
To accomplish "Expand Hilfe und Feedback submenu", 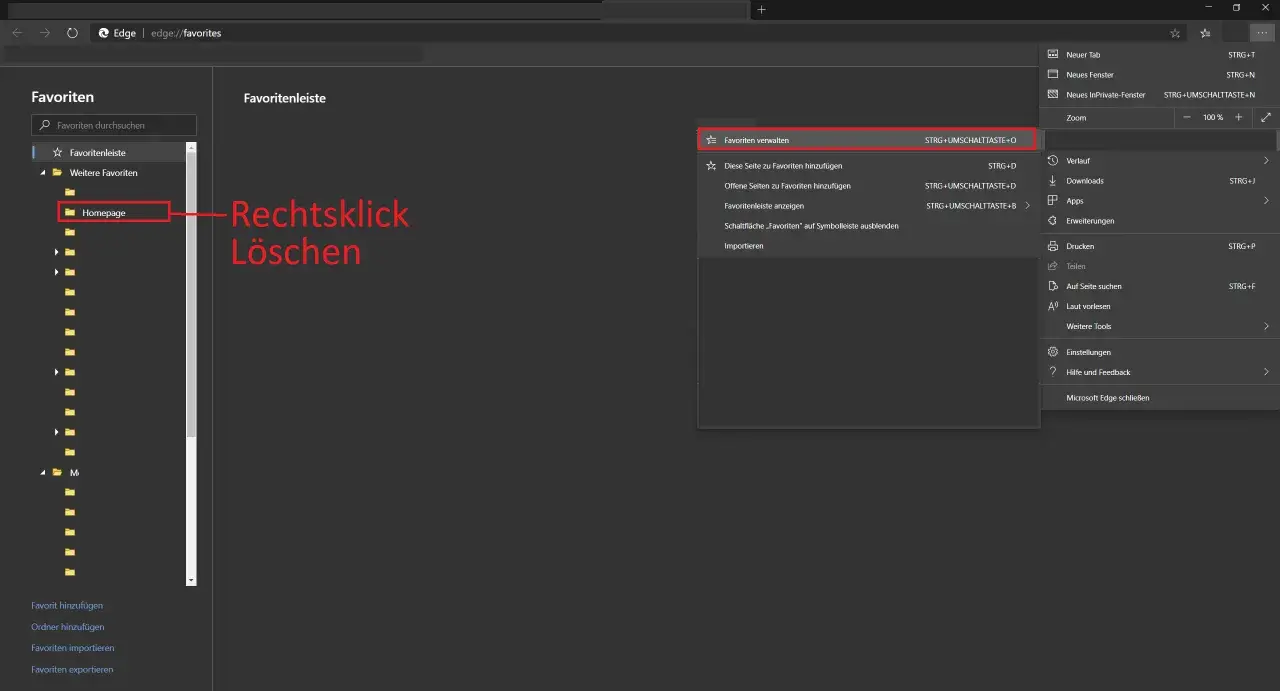I will point(1160,372).
